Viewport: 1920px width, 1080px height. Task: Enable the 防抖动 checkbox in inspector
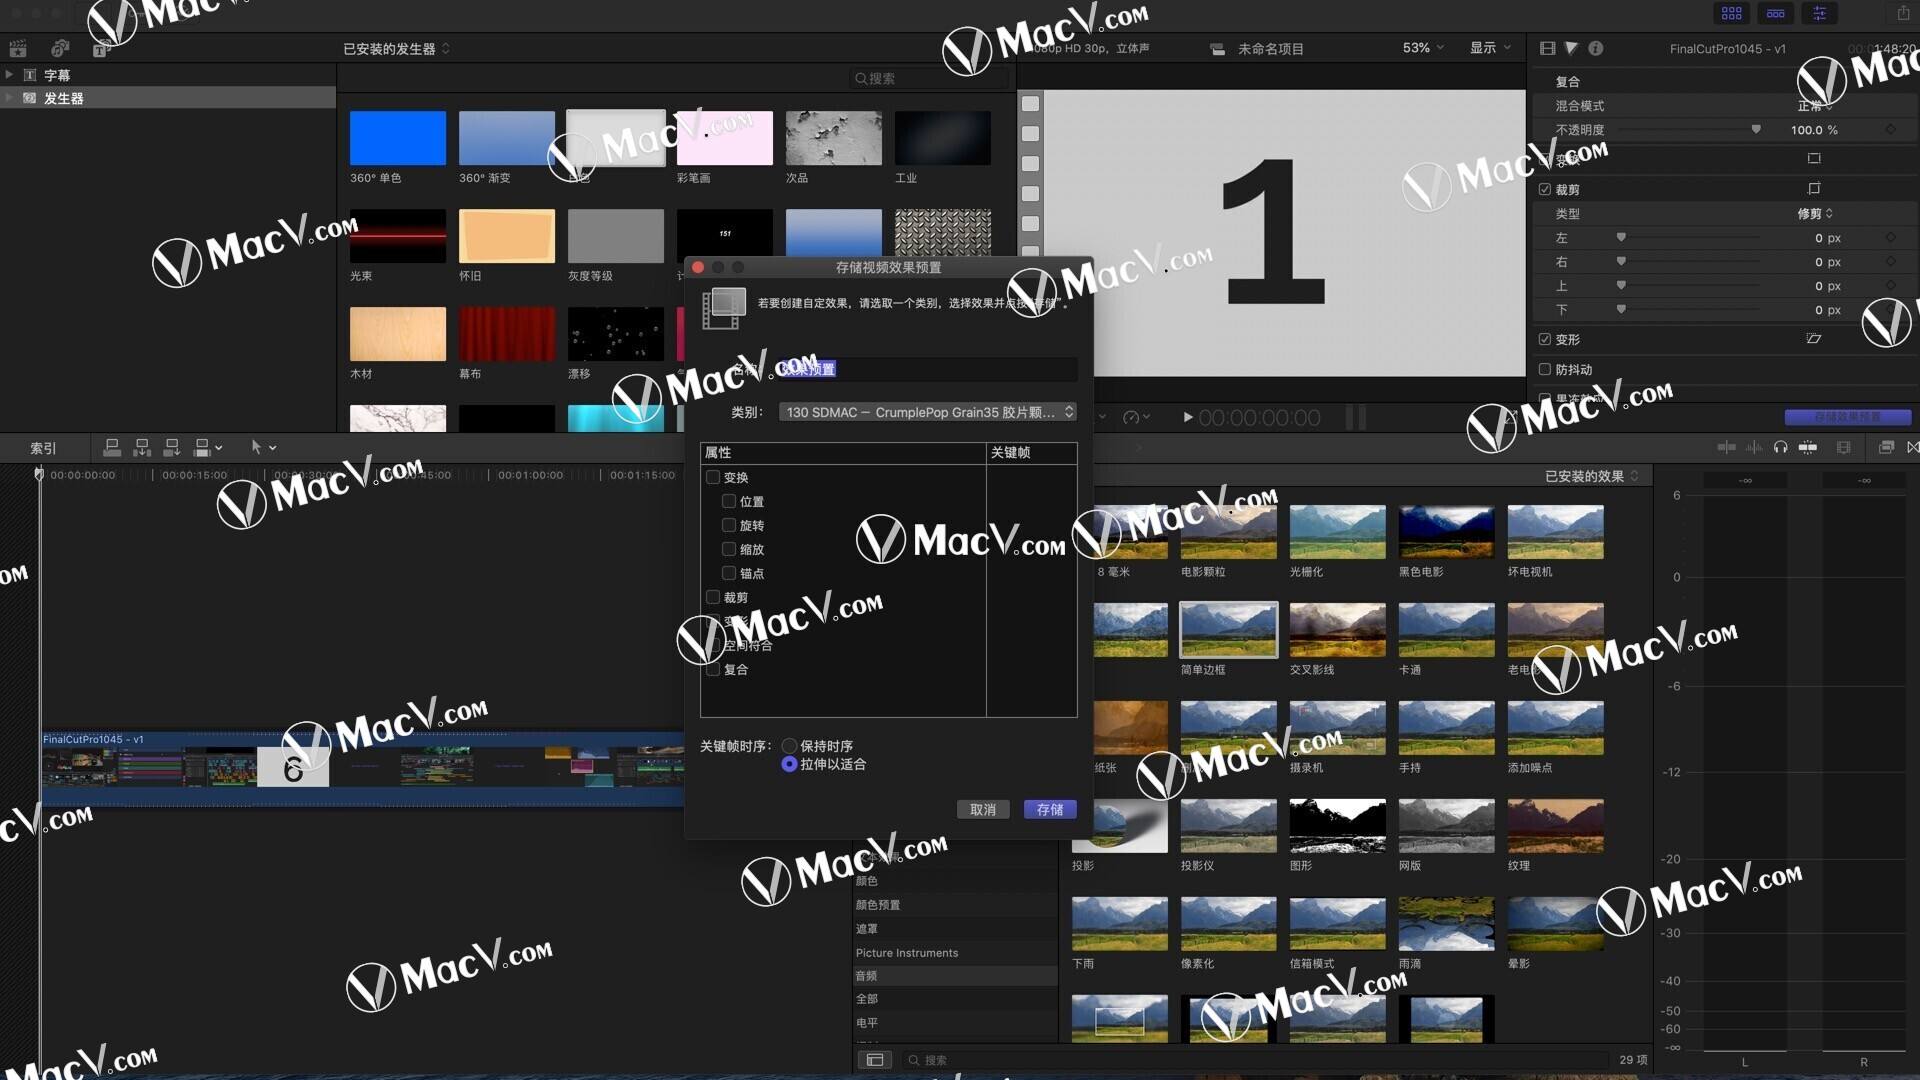point(1545,369)
